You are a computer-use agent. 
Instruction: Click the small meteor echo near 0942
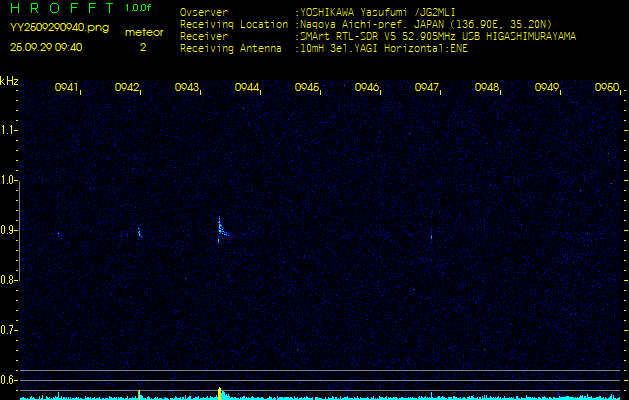140,232
